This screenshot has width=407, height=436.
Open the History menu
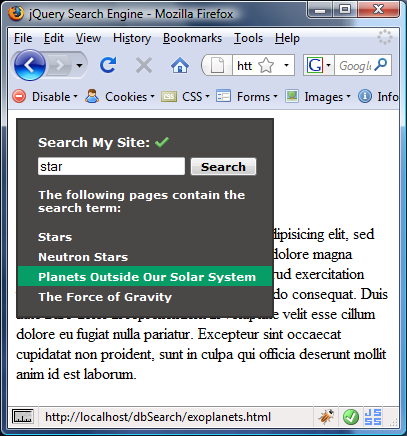(x=132, y=38)
